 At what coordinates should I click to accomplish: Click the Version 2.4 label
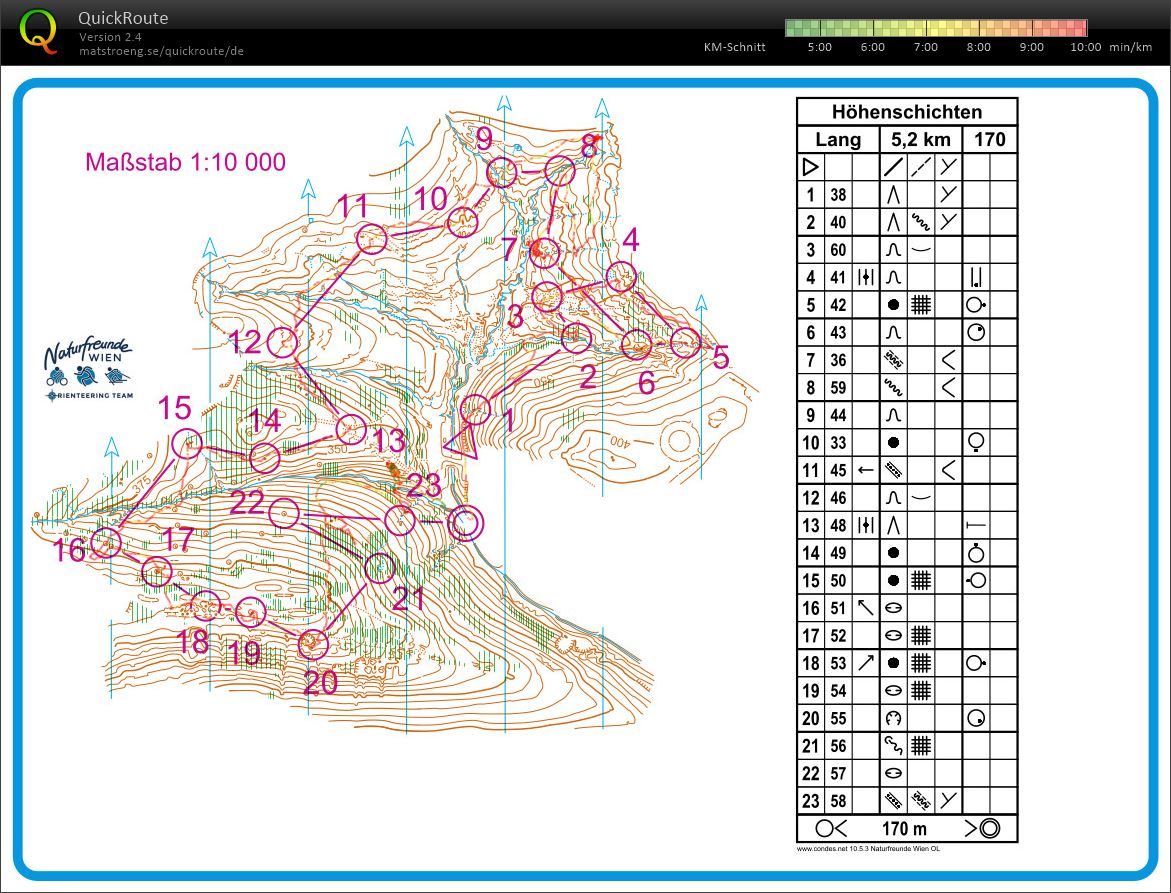[111, 37]
